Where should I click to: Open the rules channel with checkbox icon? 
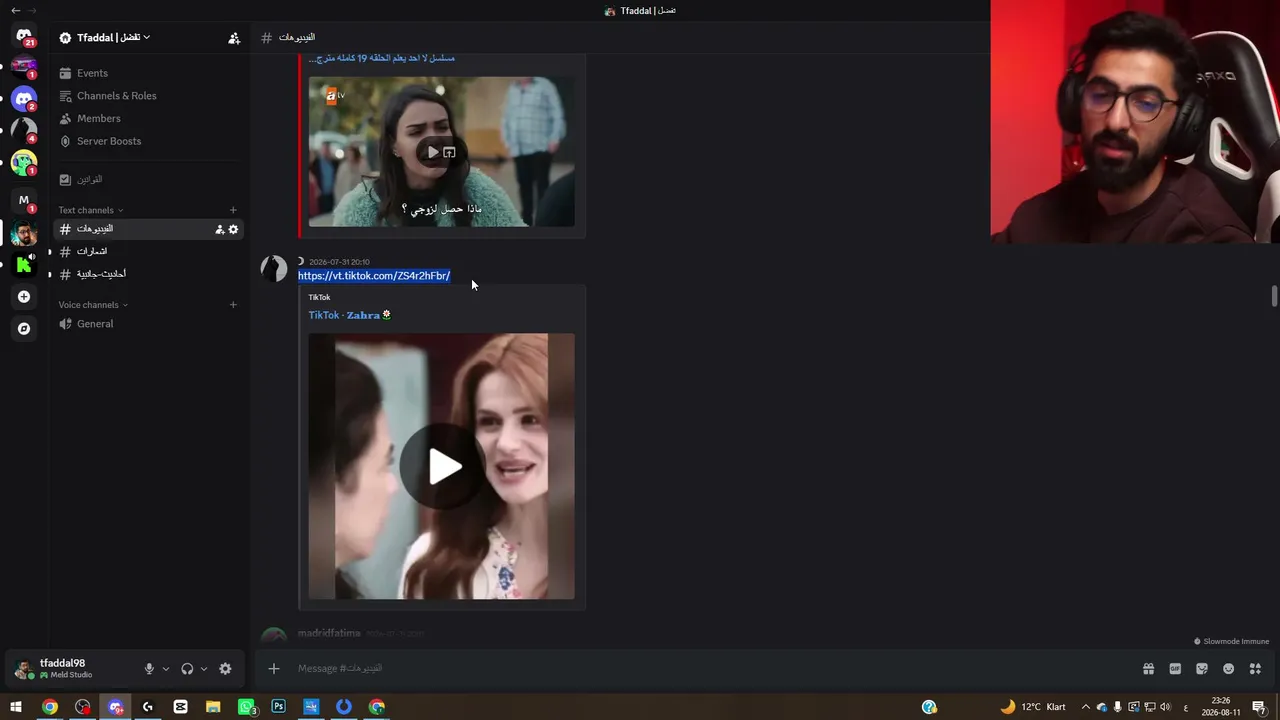pos(147,180)
